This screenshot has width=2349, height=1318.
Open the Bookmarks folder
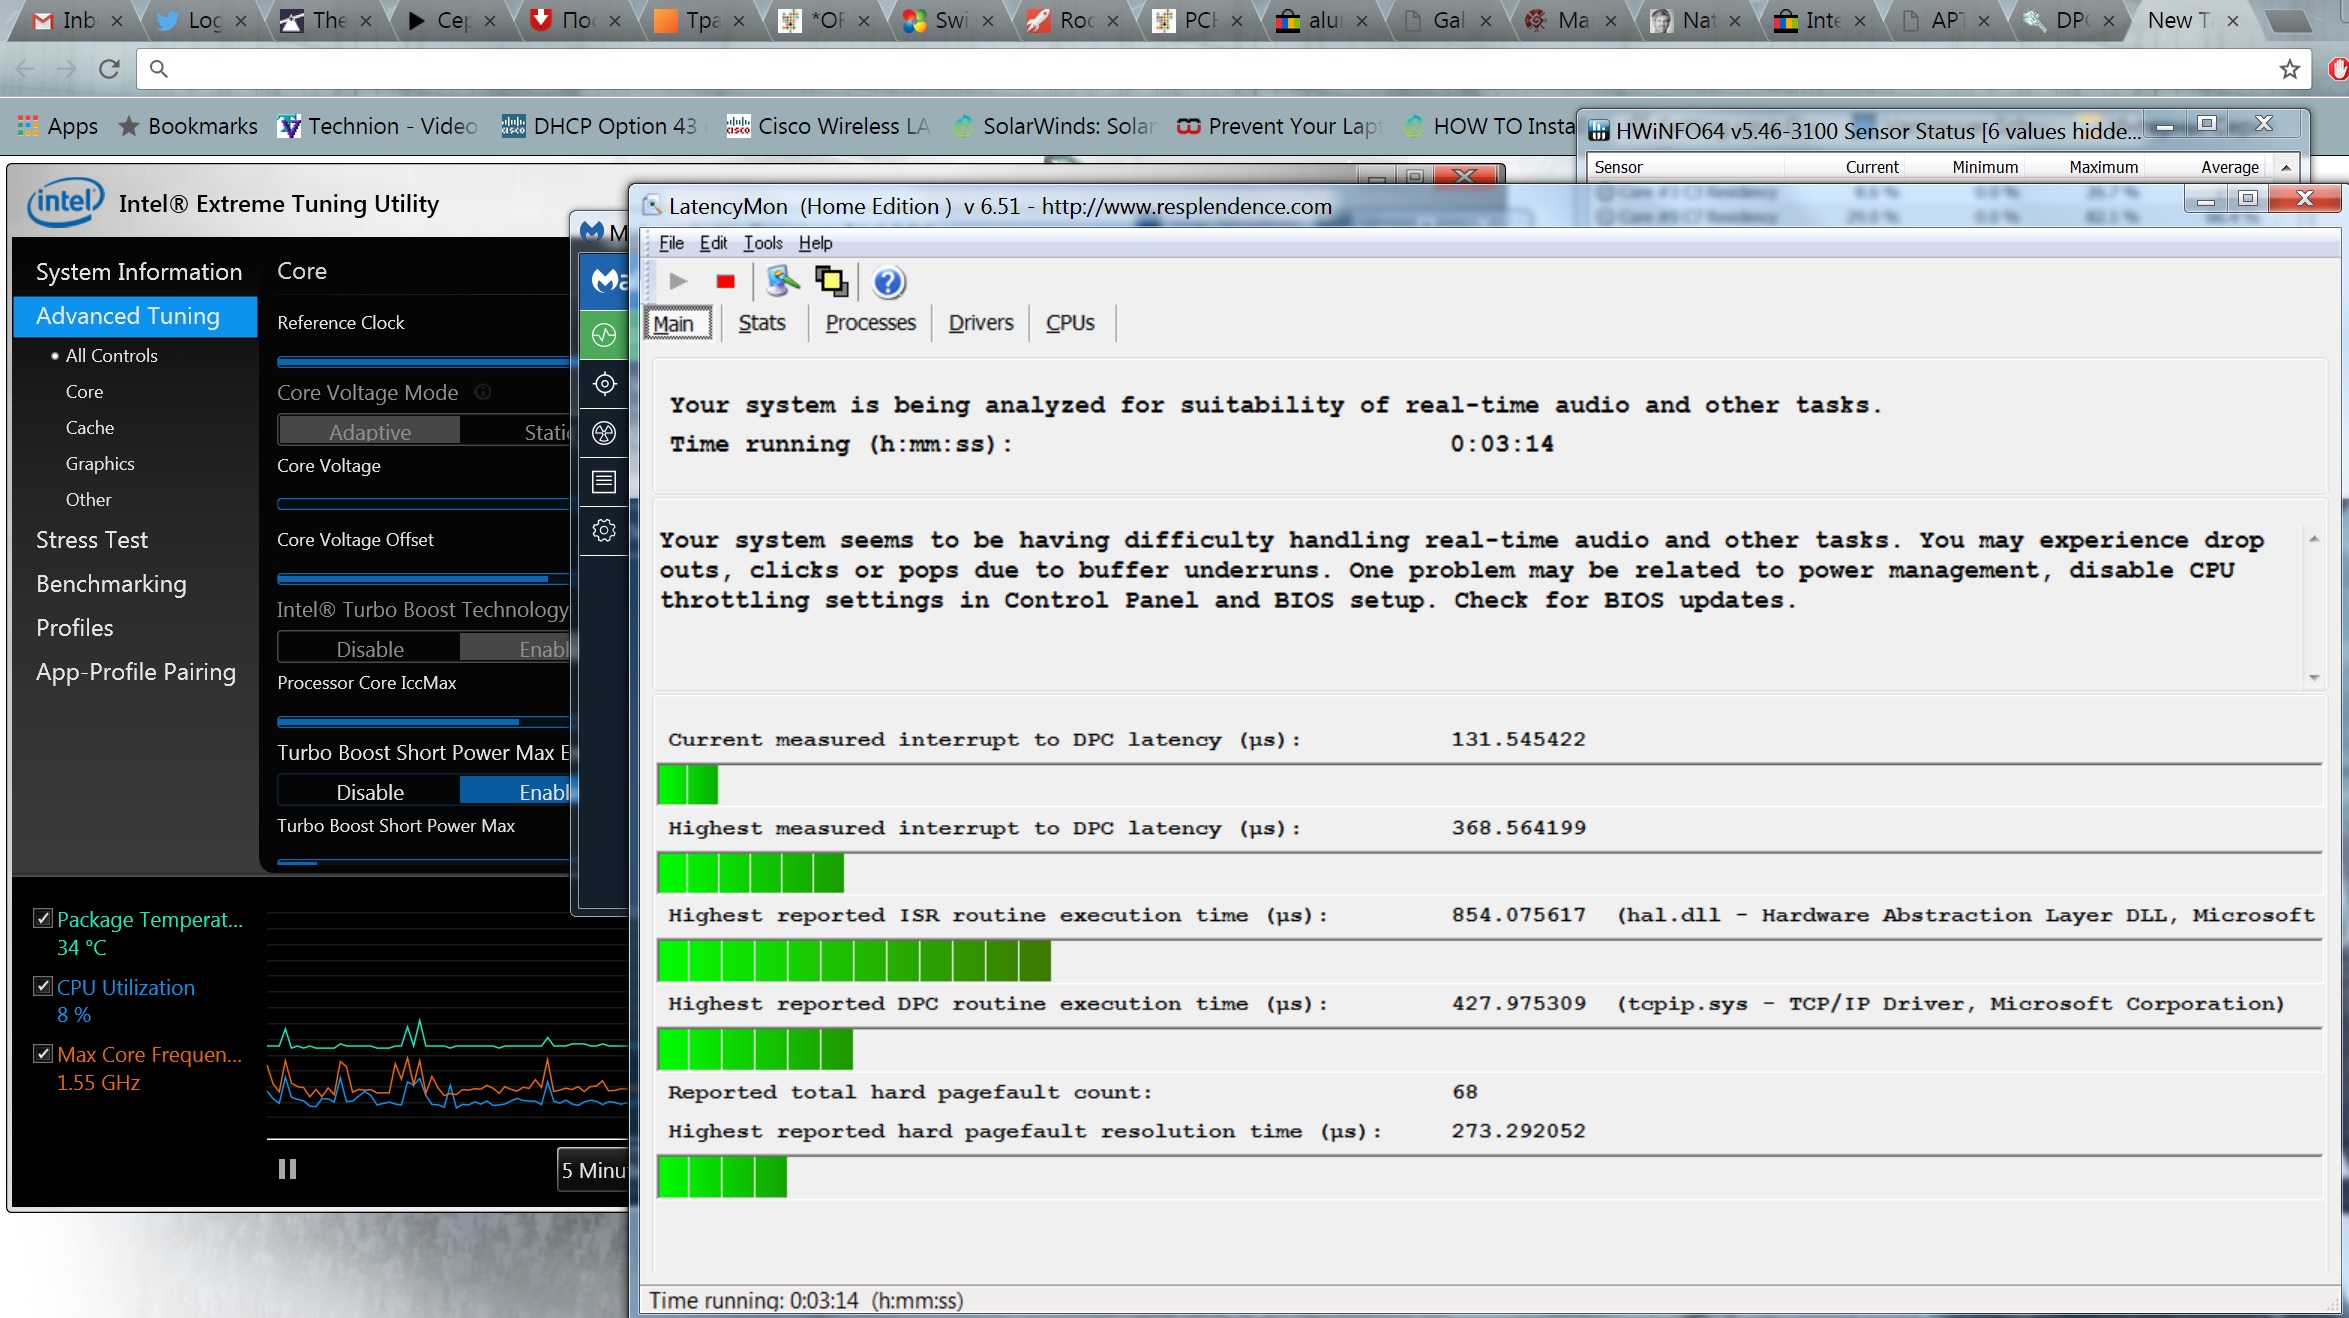click(x=188, y=126)
